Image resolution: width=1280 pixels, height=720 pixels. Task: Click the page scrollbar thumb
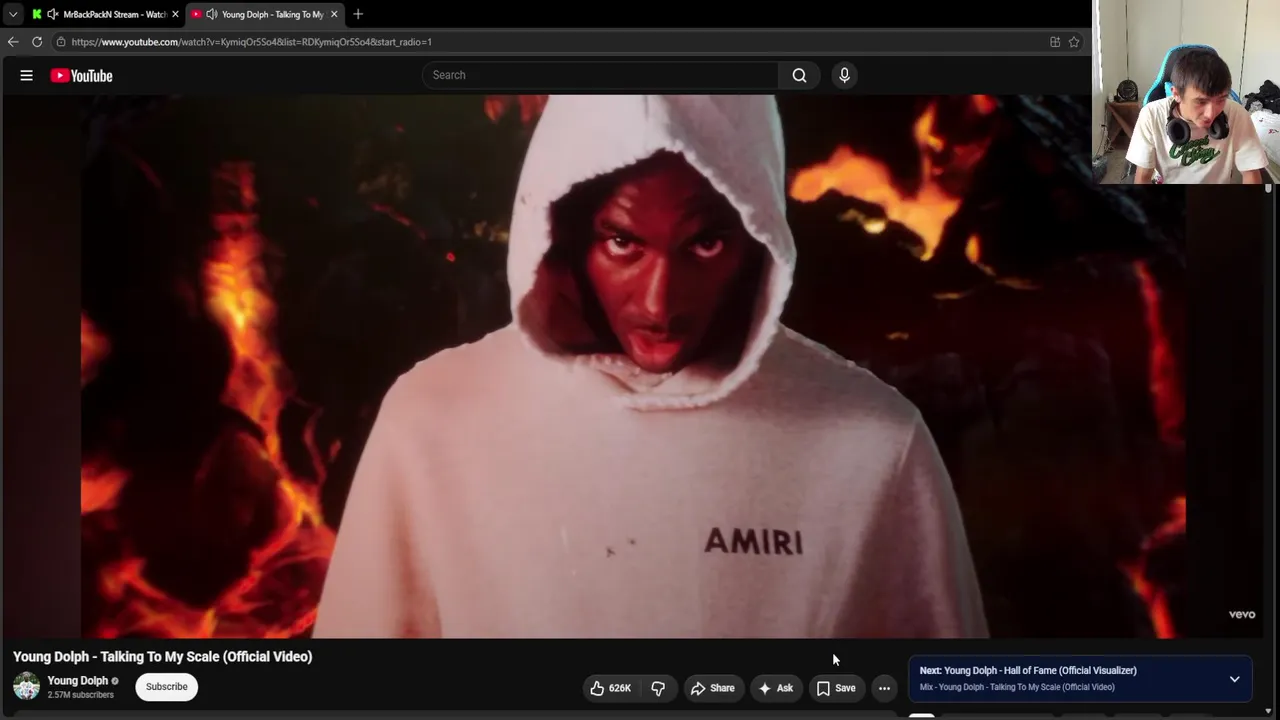(1268, 188)
